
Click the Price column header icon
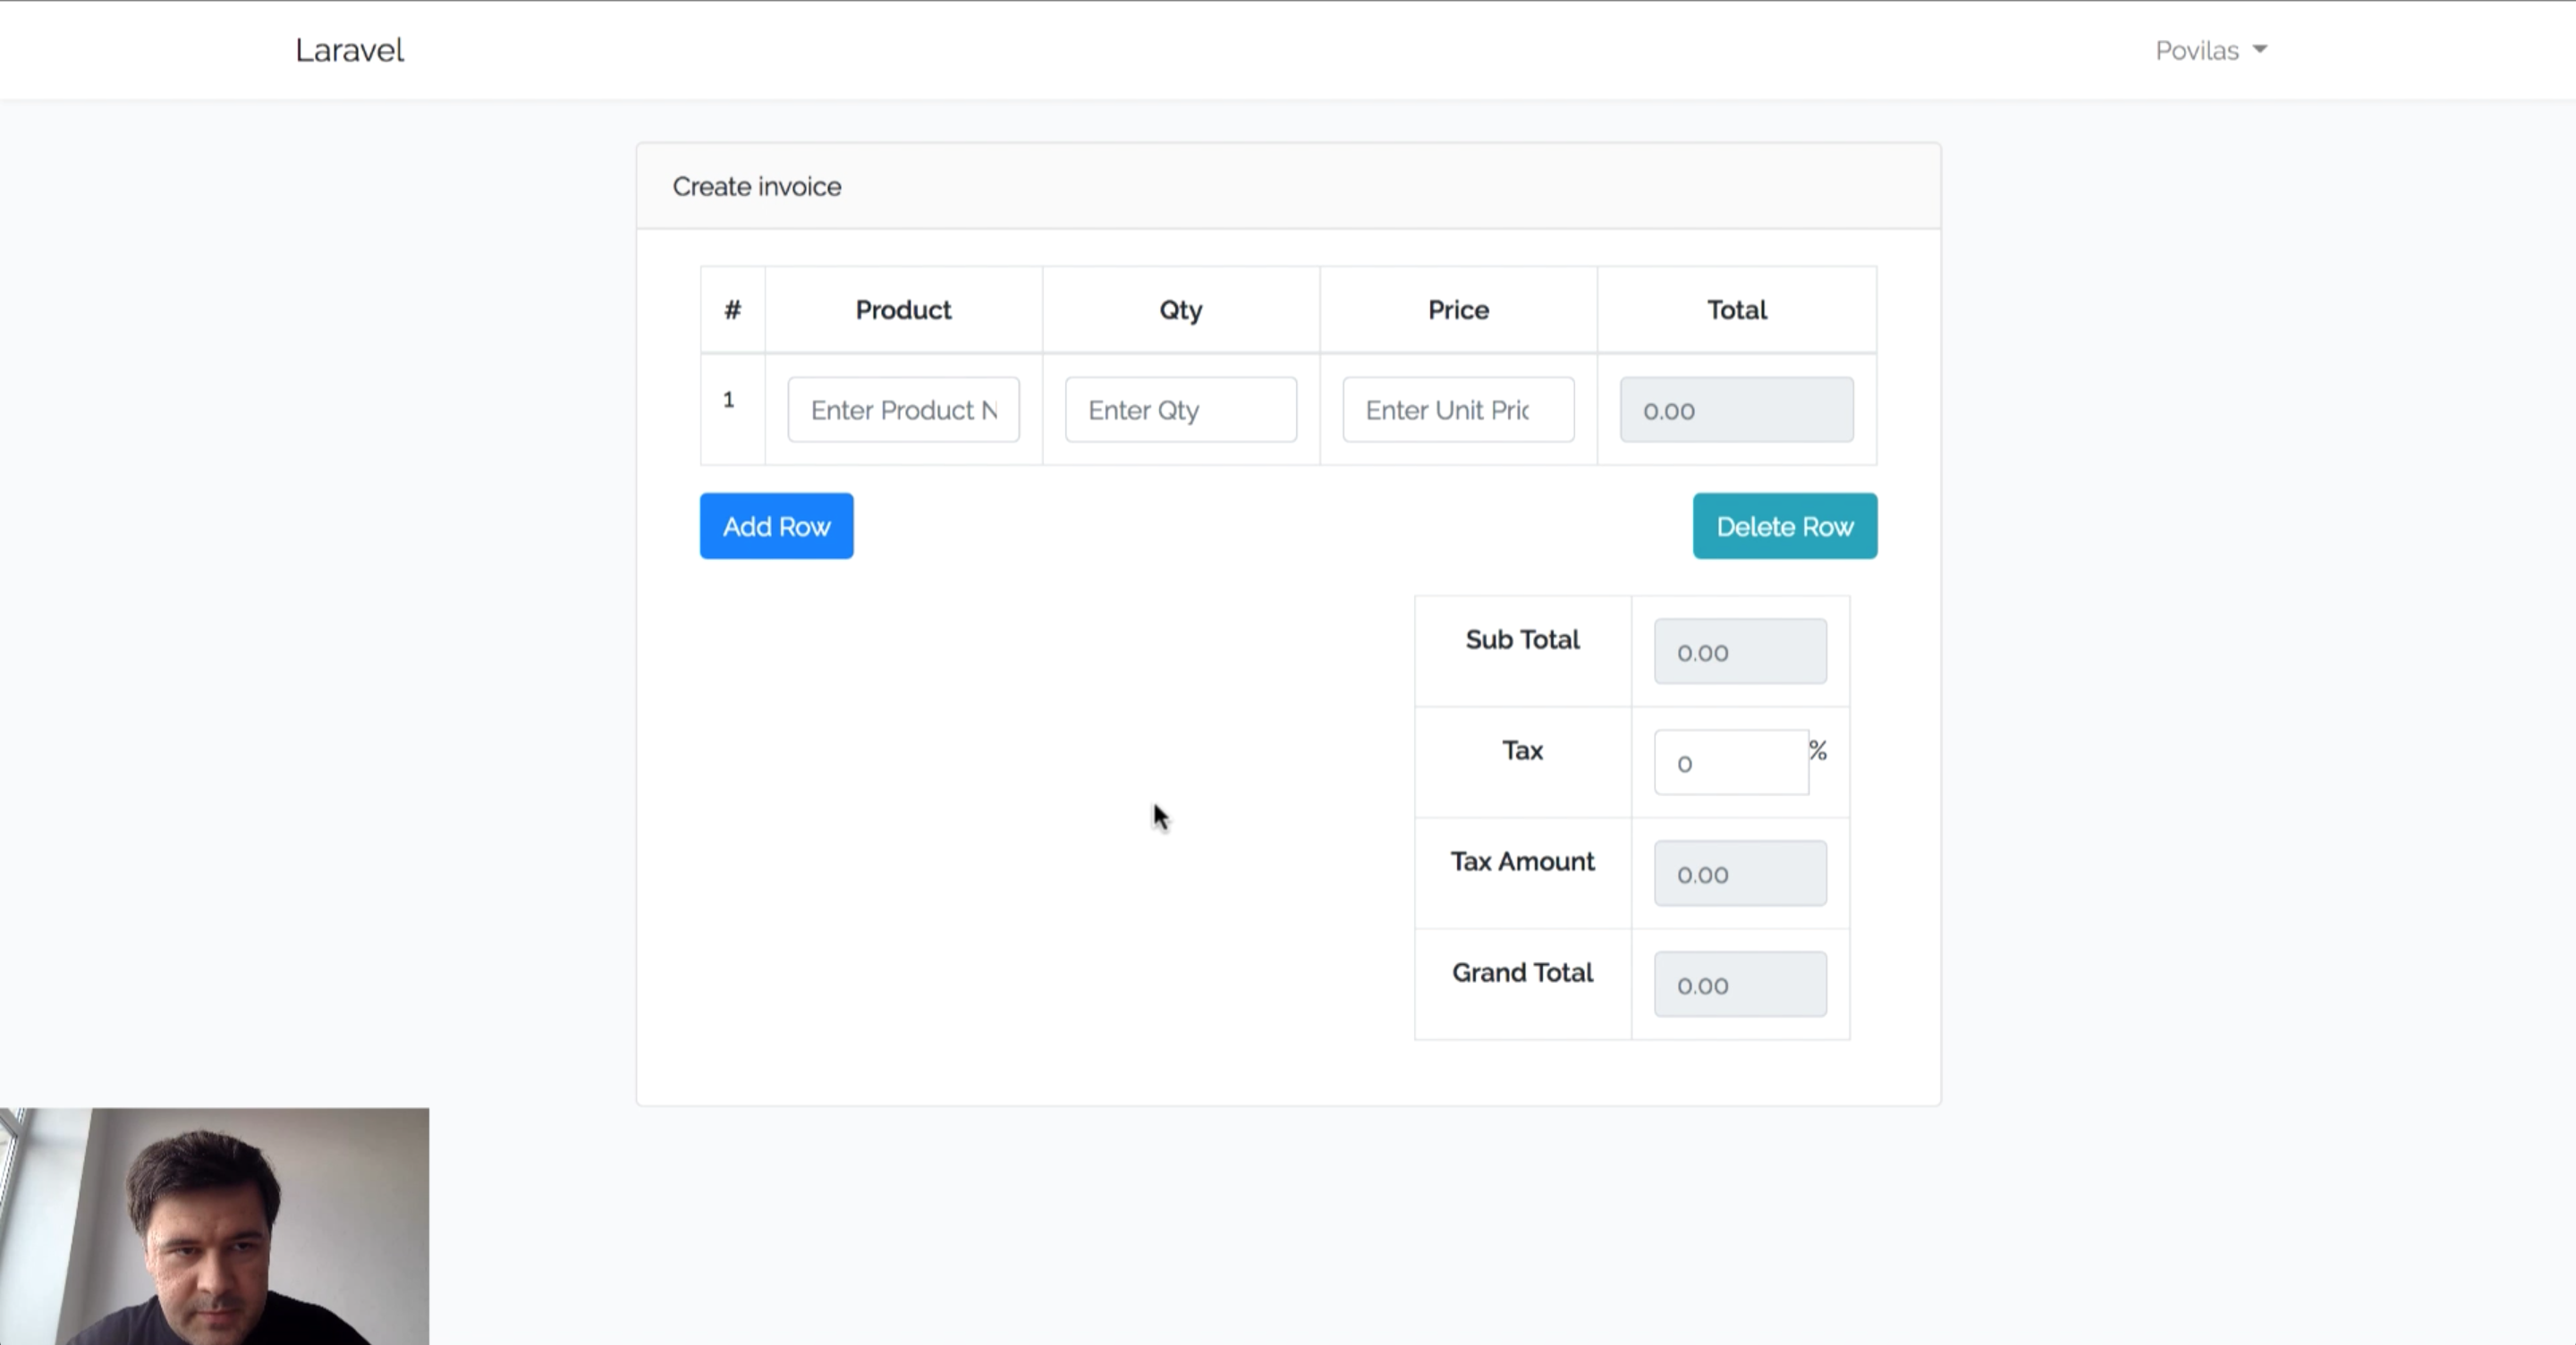(x=1458, y=309)
